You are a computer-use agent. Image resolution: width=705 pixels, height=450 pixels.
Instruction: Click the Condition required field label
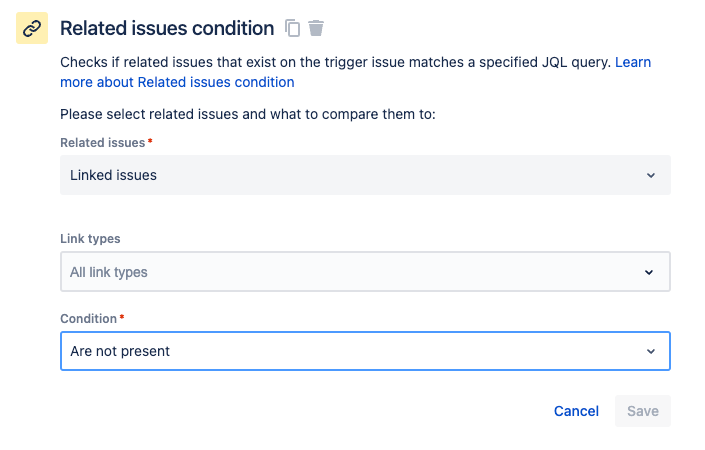coord(89,319)
